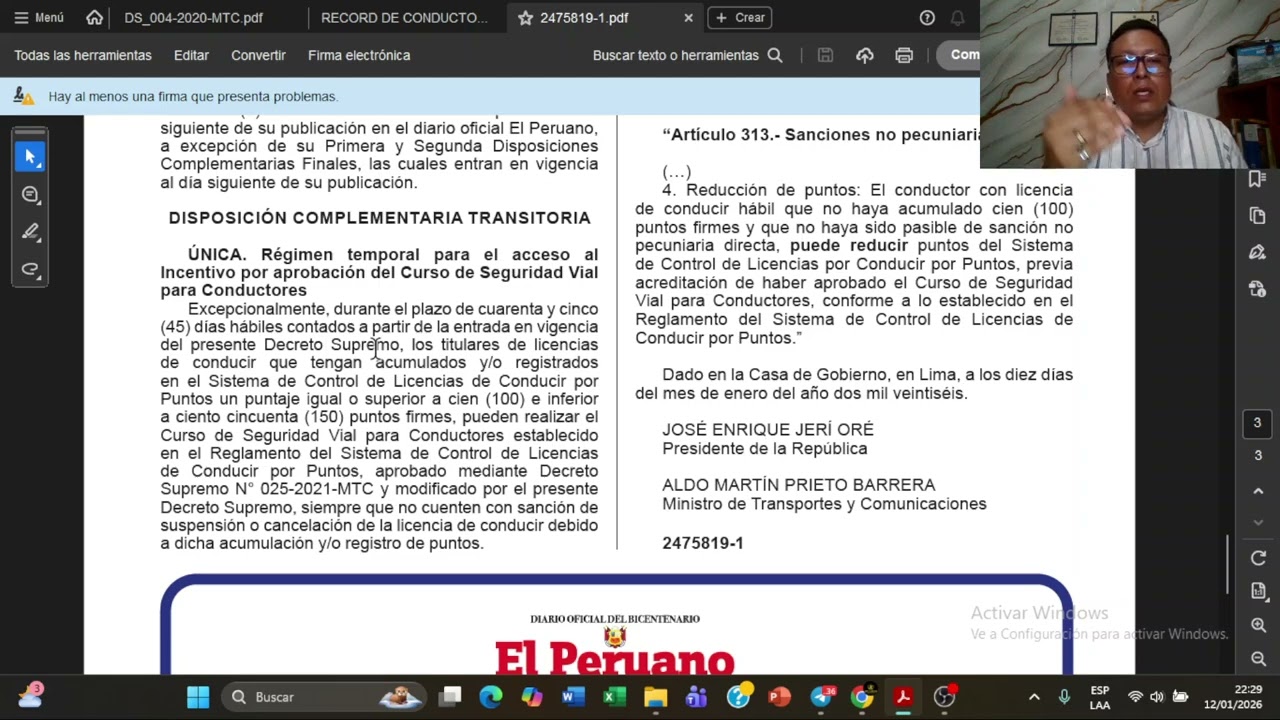This screenshot has width=1280, height=720.
Task: Switch to the RECORD DE CONDUCTO... tab
Action: (x=404, y=18)
